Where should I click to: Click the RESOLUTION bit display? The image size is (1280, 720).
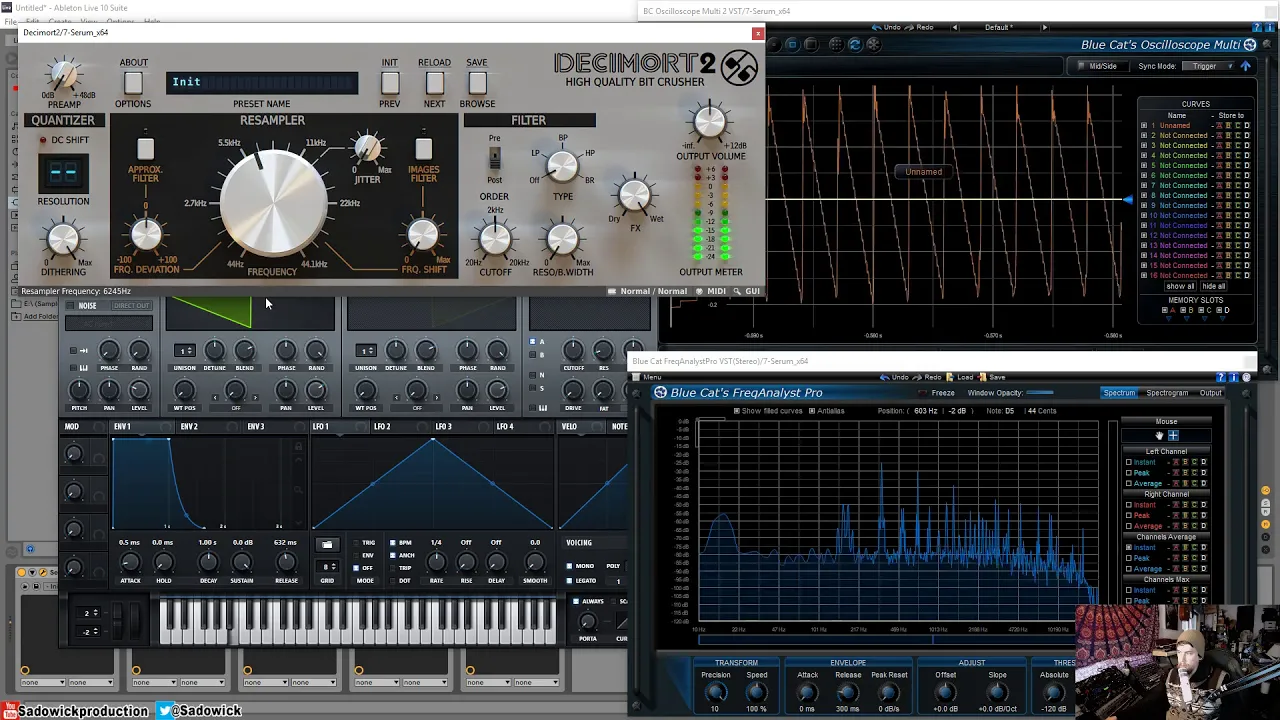[x=63, y=173]
